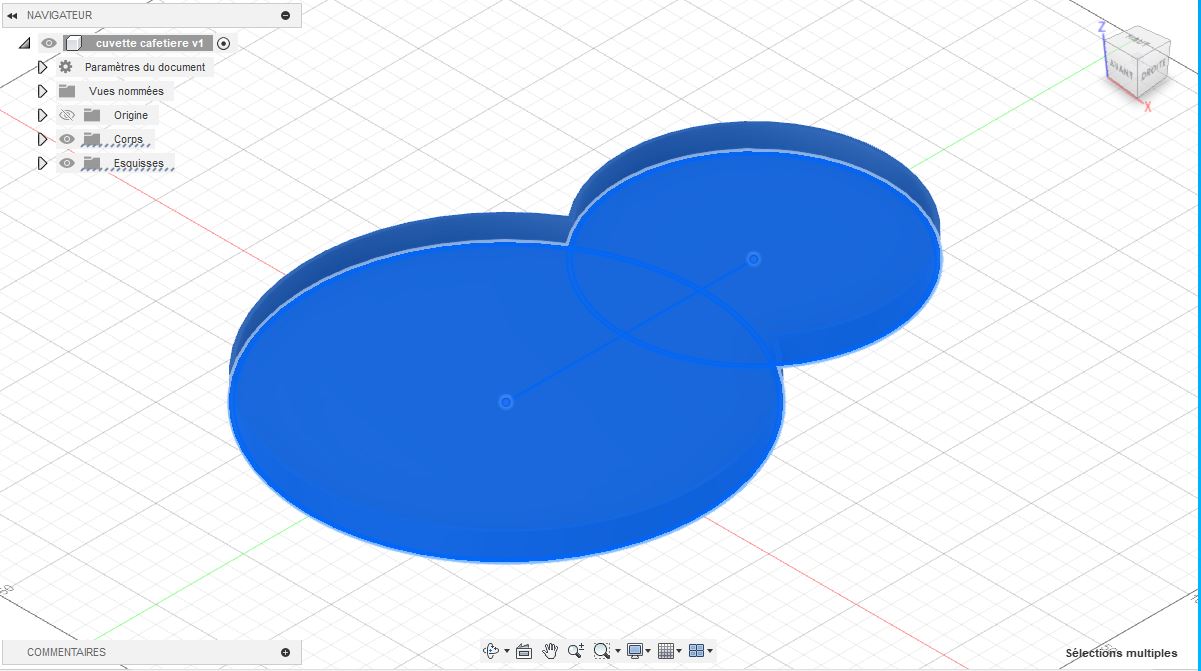Select the Esquisses item in the browser
Image resolution: width=1201 pixels, height=671 pixels.
click(138, 163)
